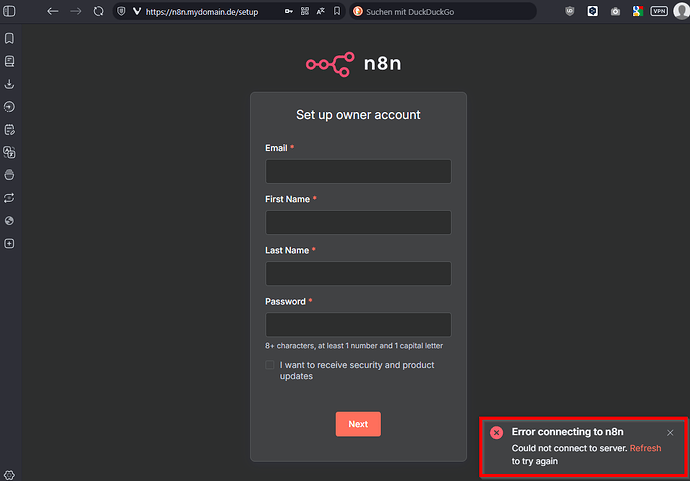This screenshot has width=690, height=481.
Task: Open the user profile avatar
Action: click(682, 11)
